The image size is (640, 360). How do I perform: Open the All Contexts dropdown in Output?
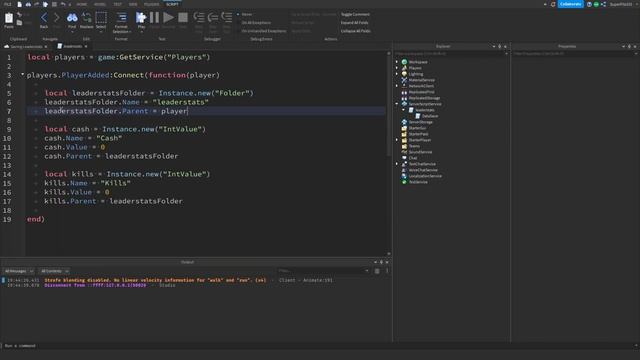coord(54,271)
